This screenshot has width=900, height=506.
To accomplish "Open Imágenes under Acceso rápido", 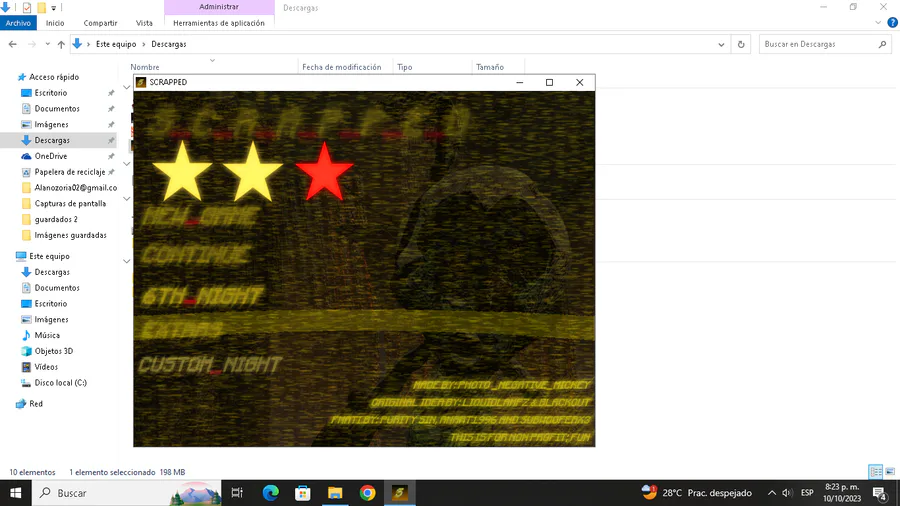I will click(51, 124).
